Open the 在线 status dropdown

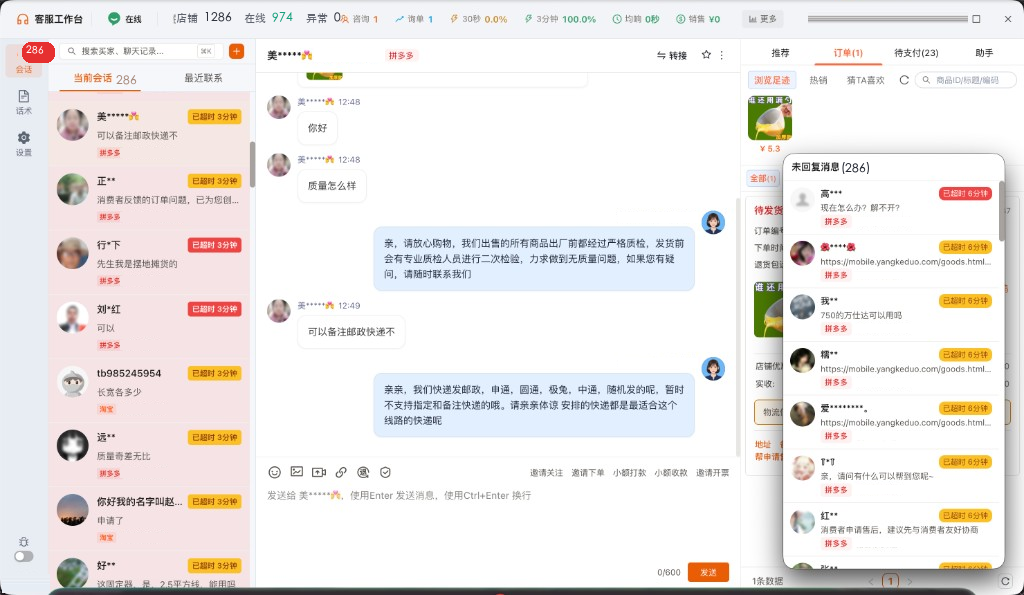tap(125, 19)
